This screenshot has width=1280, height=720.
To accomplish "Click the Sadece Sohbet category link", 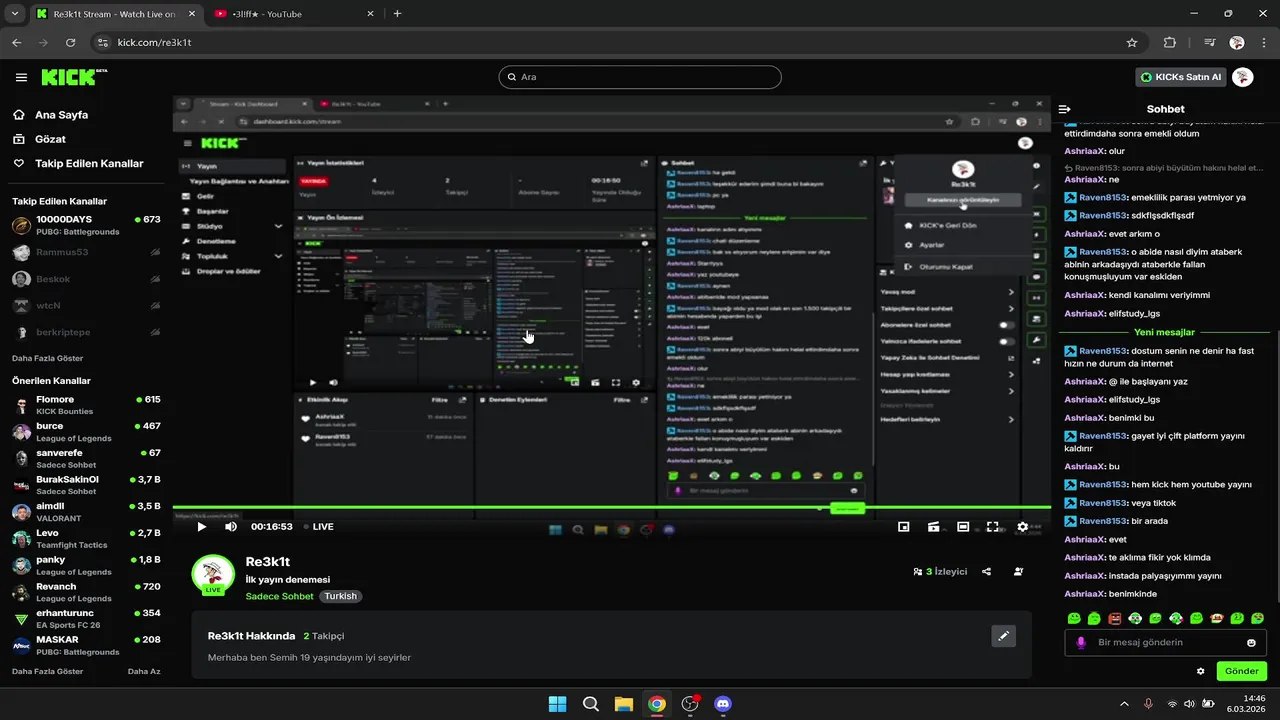I will pos(279,596).
